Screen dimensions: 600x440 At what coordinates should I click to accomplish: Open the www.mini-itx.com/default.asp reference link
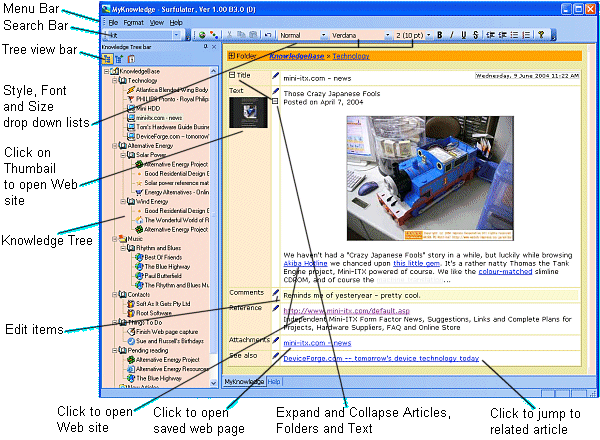(x=346, y=311)
